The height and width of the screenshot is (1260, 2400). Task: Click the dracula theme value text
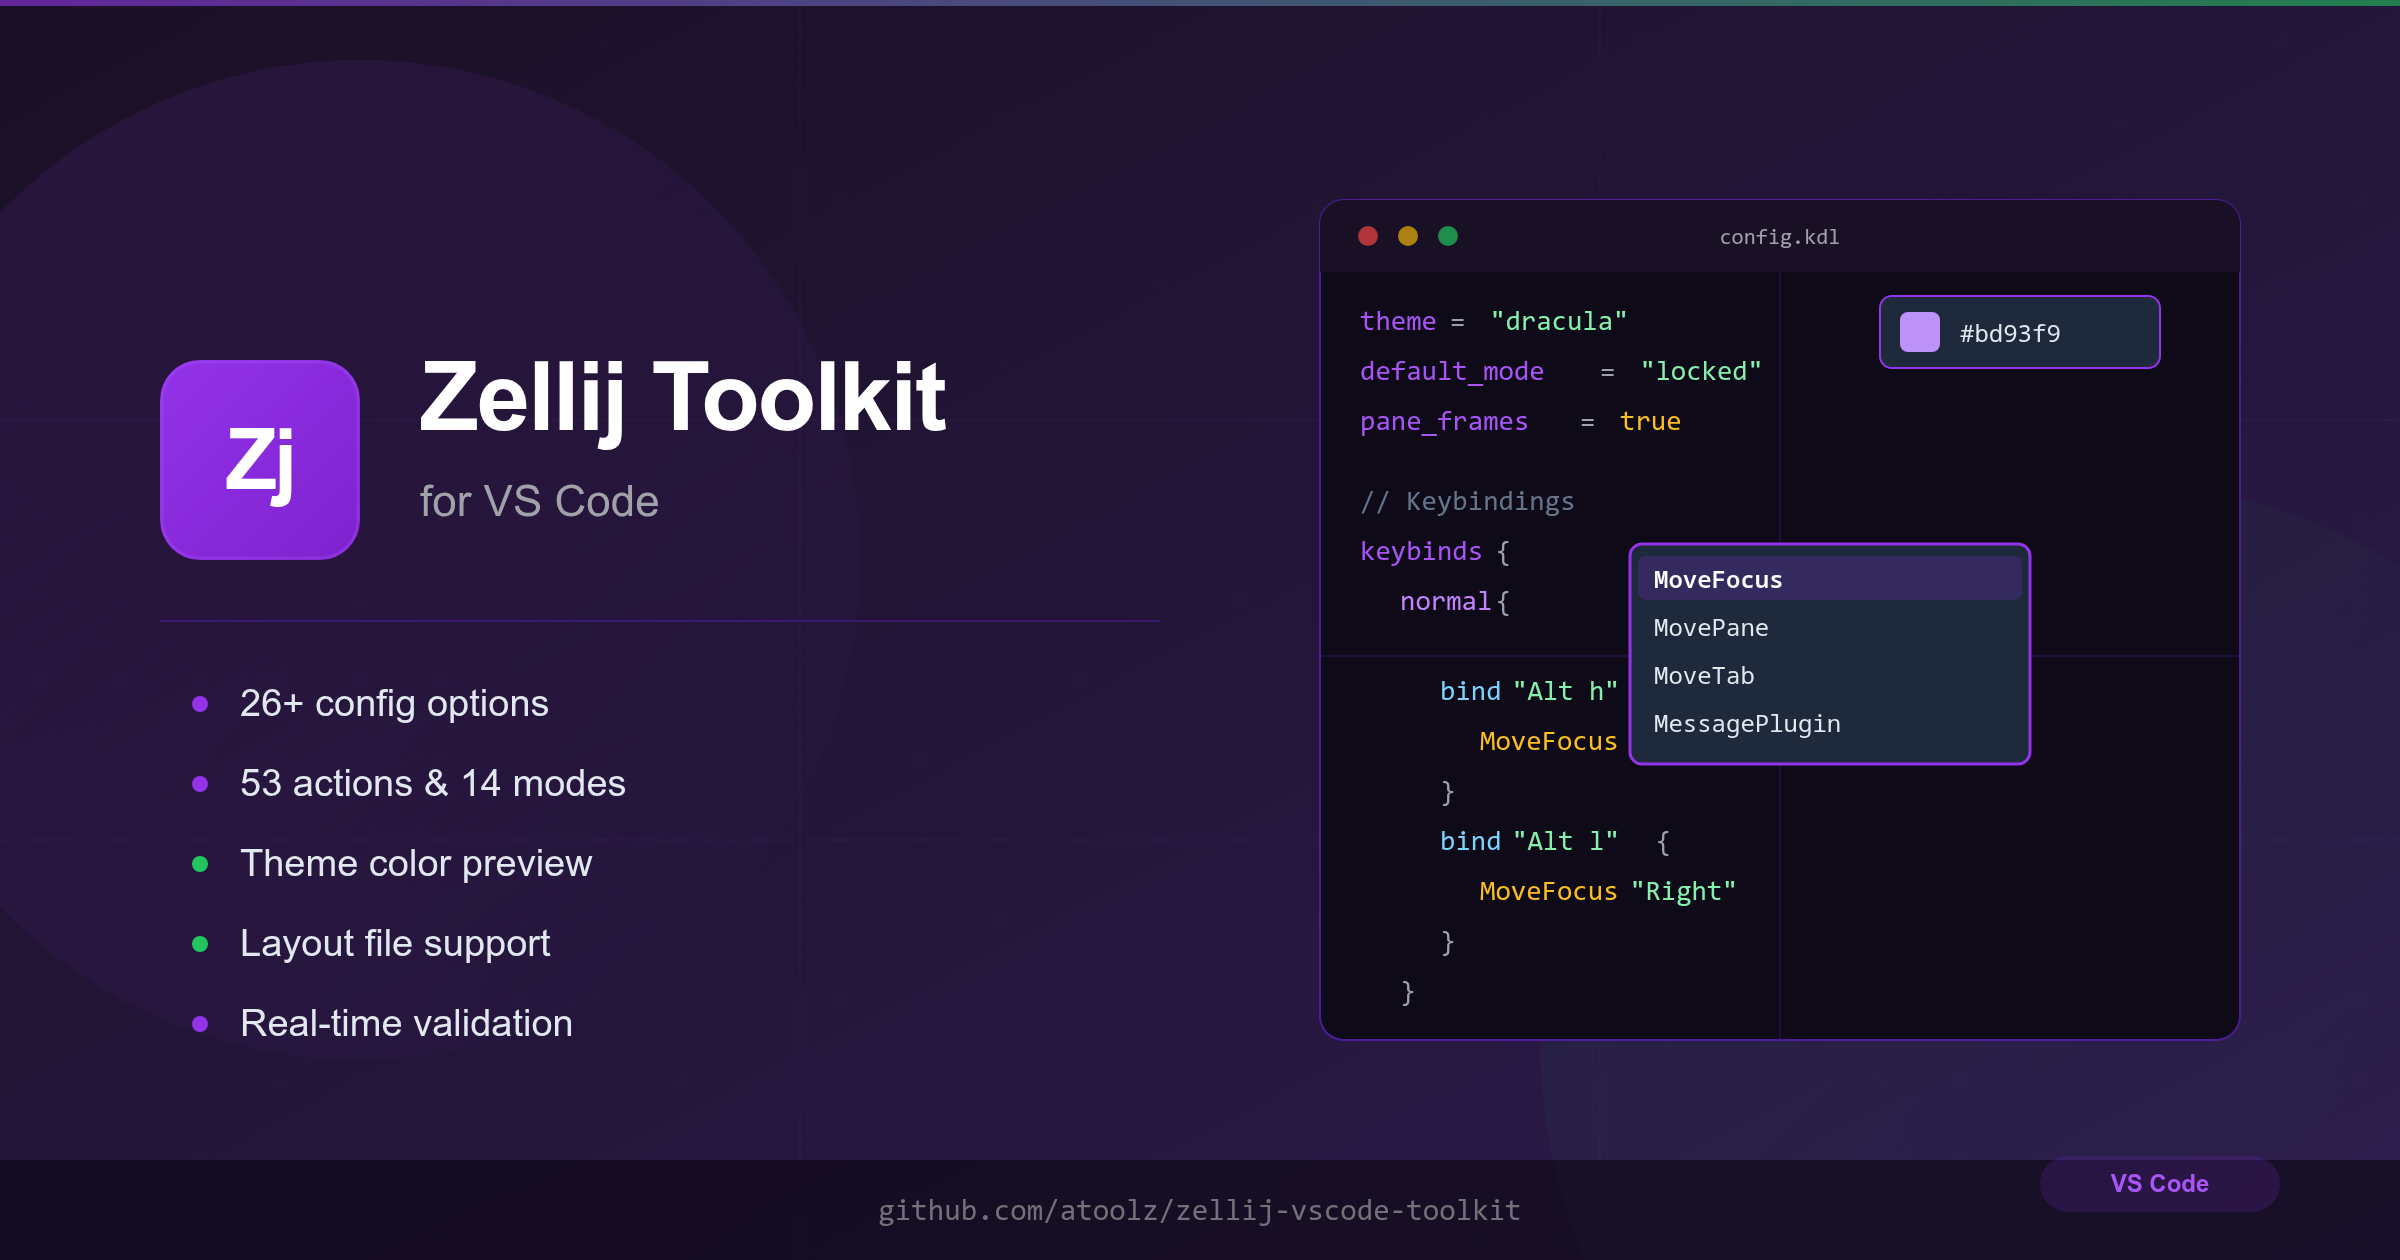point(1557,320)
